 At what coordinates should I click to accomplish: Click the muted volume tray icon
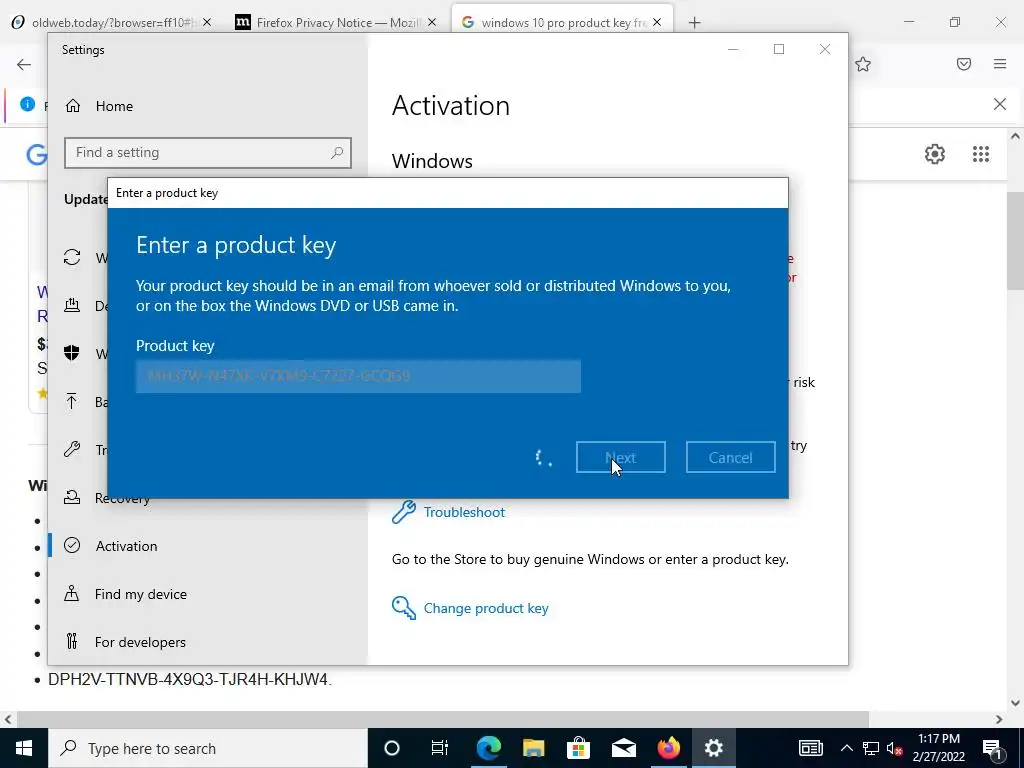pos(895,748)
